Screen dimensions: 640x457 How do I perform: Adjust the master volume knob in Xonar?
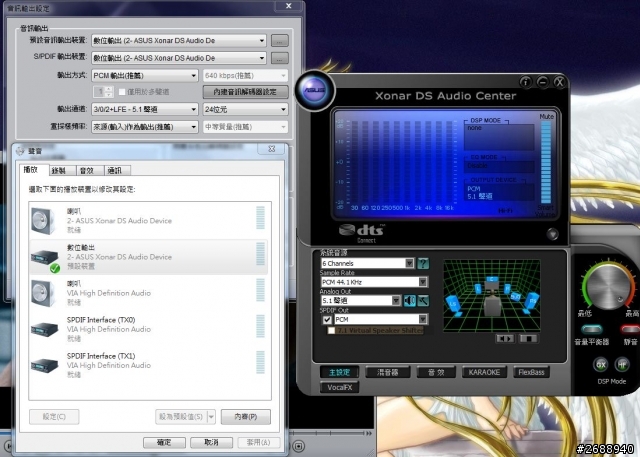[608, 287]
